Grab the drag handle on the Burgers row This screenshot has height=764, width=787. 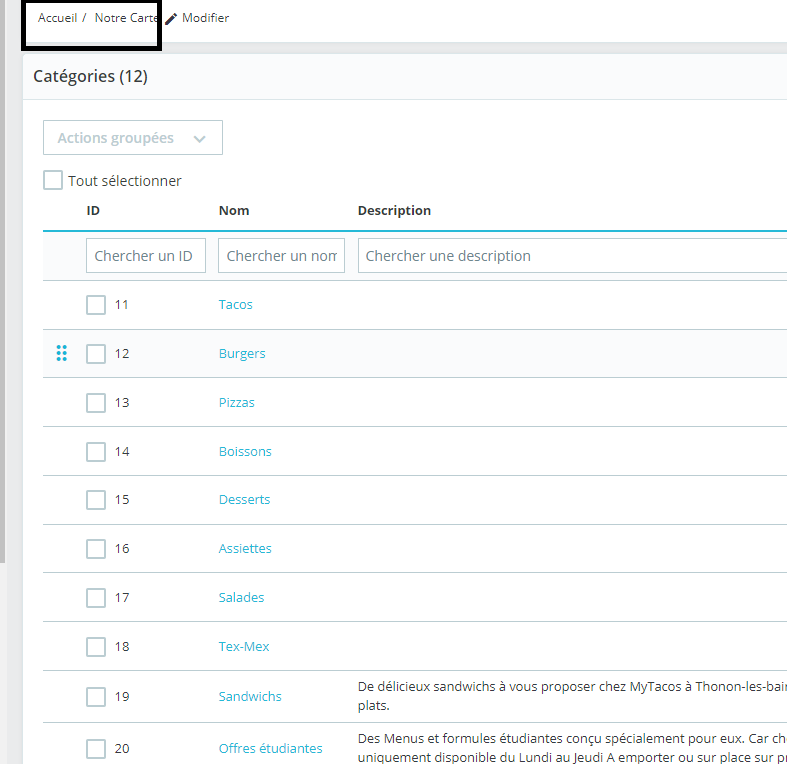[62, 353]
